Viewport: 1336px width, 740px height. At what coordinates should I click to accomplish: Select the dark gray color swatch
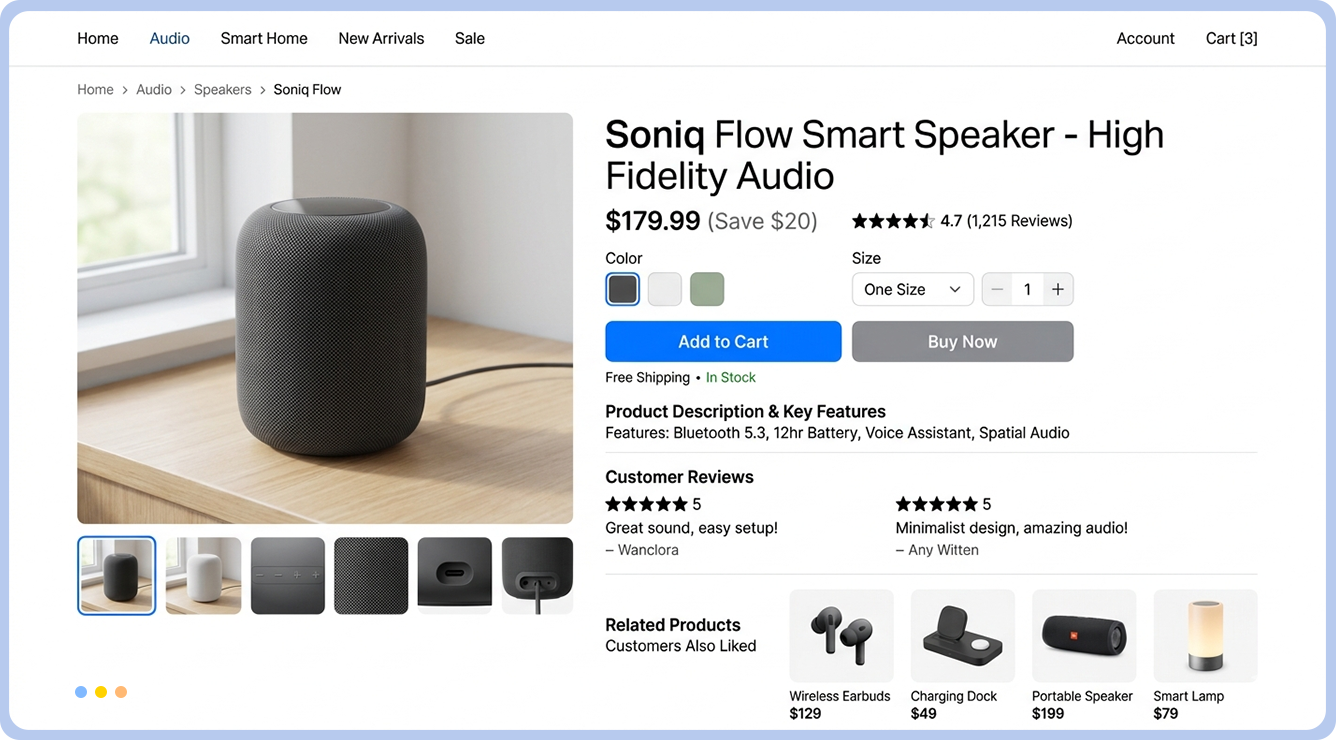(x=622, y=289)
